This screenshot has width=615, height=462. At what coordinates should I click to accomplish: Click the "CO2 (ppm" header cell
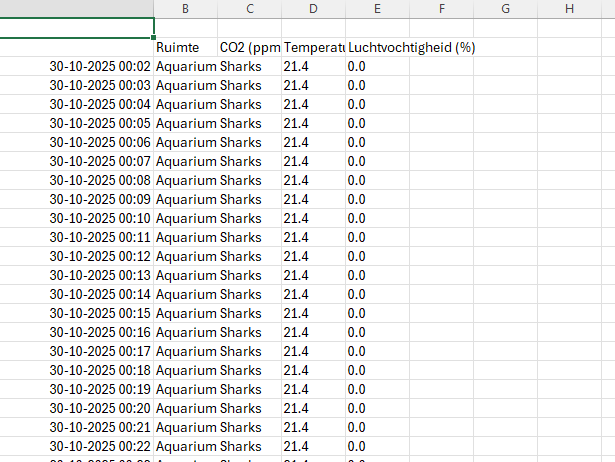click(x=249, y=47)
